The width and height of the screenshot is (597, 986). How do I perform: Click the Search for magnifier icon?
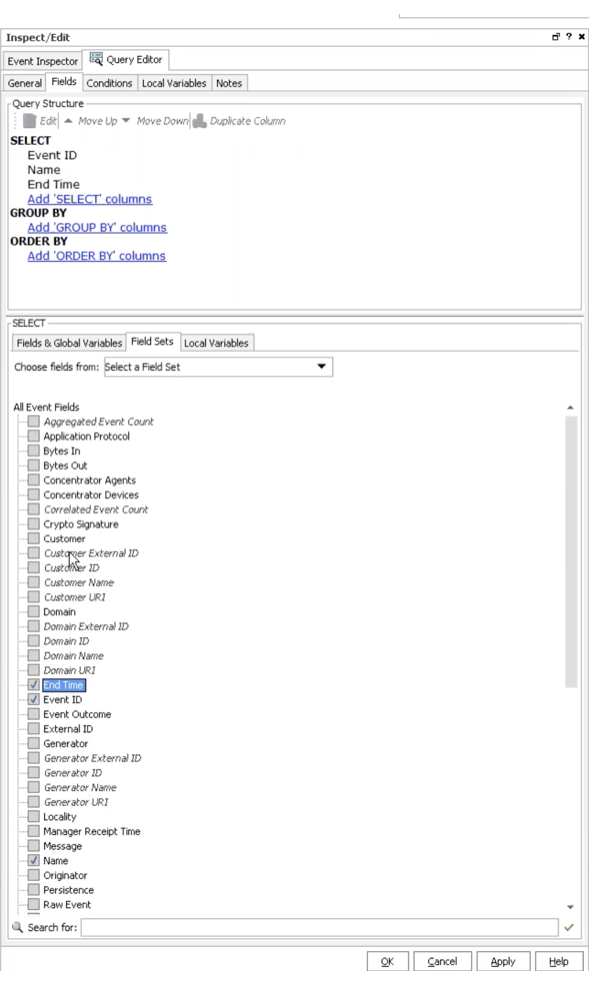(x=18, y=927)
